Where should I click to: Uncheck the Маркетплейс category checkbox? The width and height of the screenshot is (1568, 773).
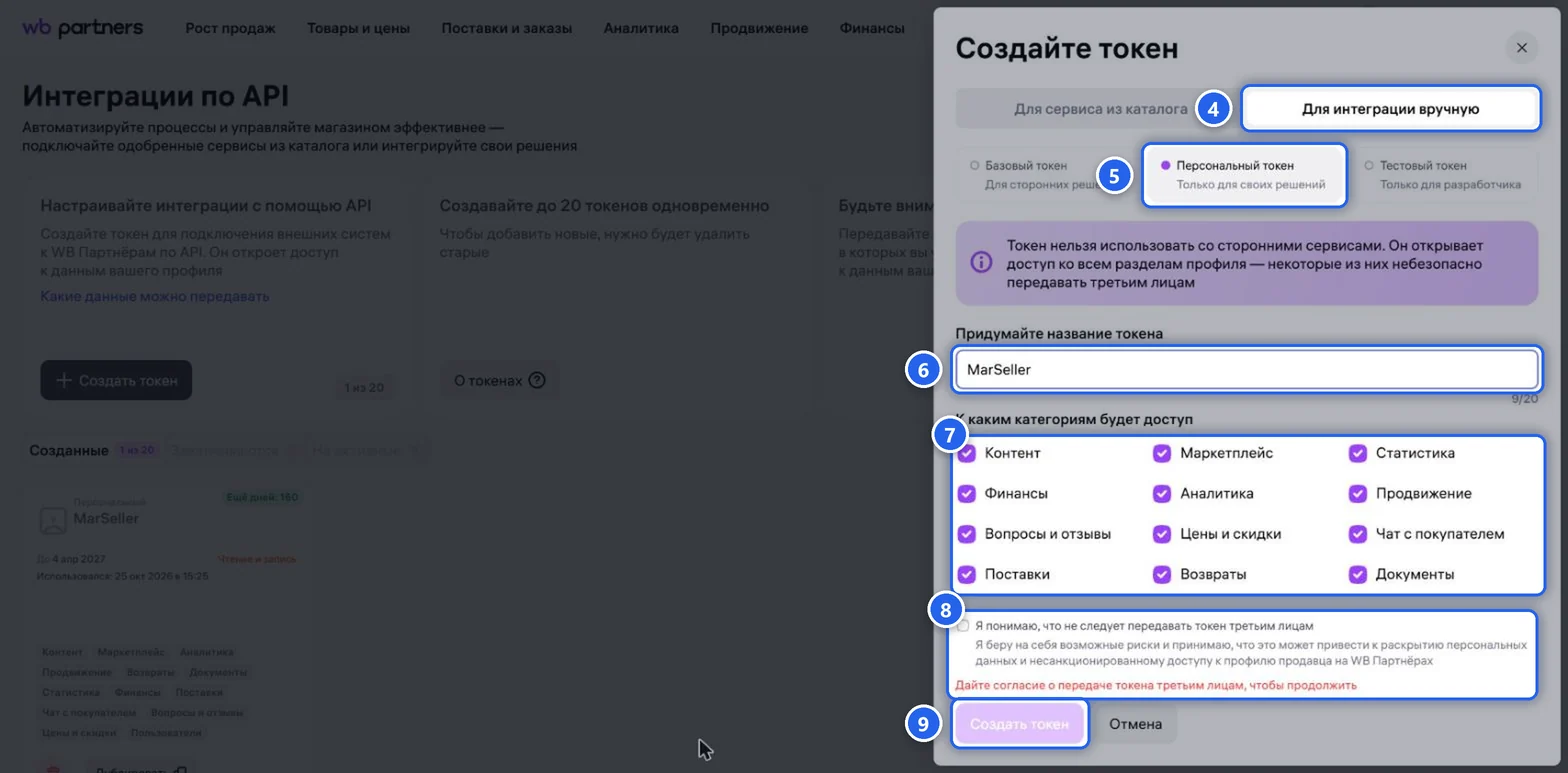(1162, 453)
